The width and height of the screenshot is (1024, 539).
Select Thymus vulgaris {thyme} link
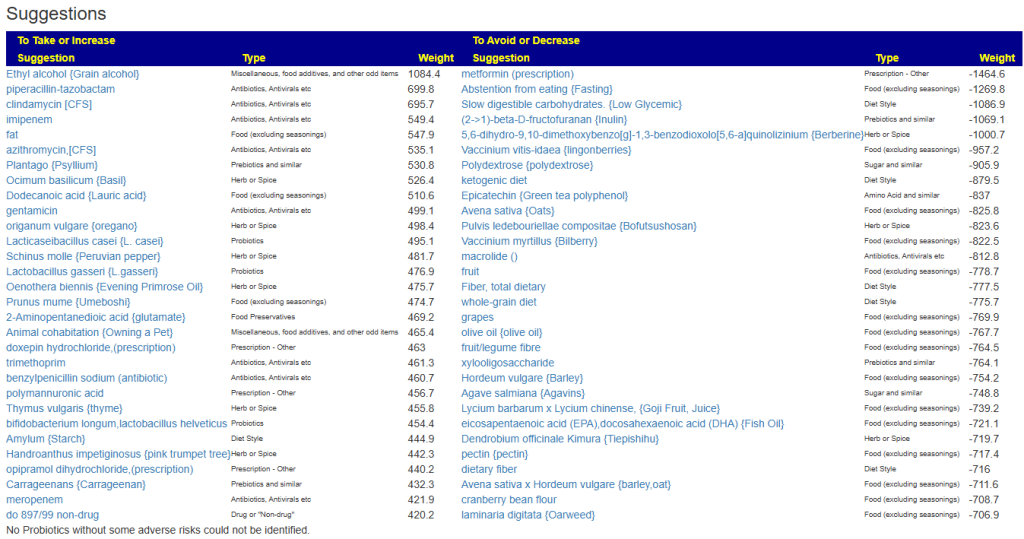(64, 408)
